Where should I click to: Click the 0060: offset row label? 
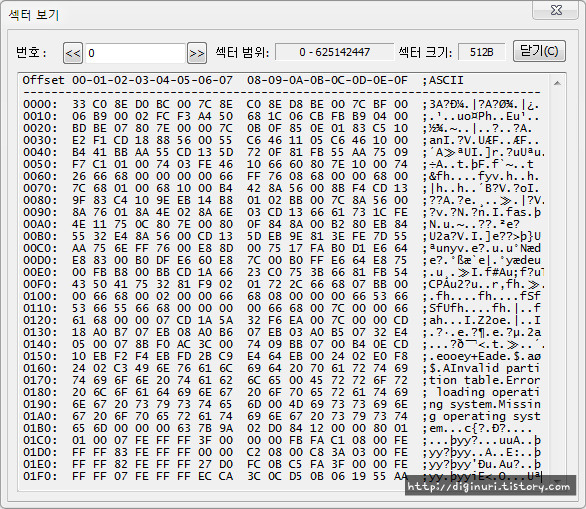pyautogui.click(x=40, y=176)
